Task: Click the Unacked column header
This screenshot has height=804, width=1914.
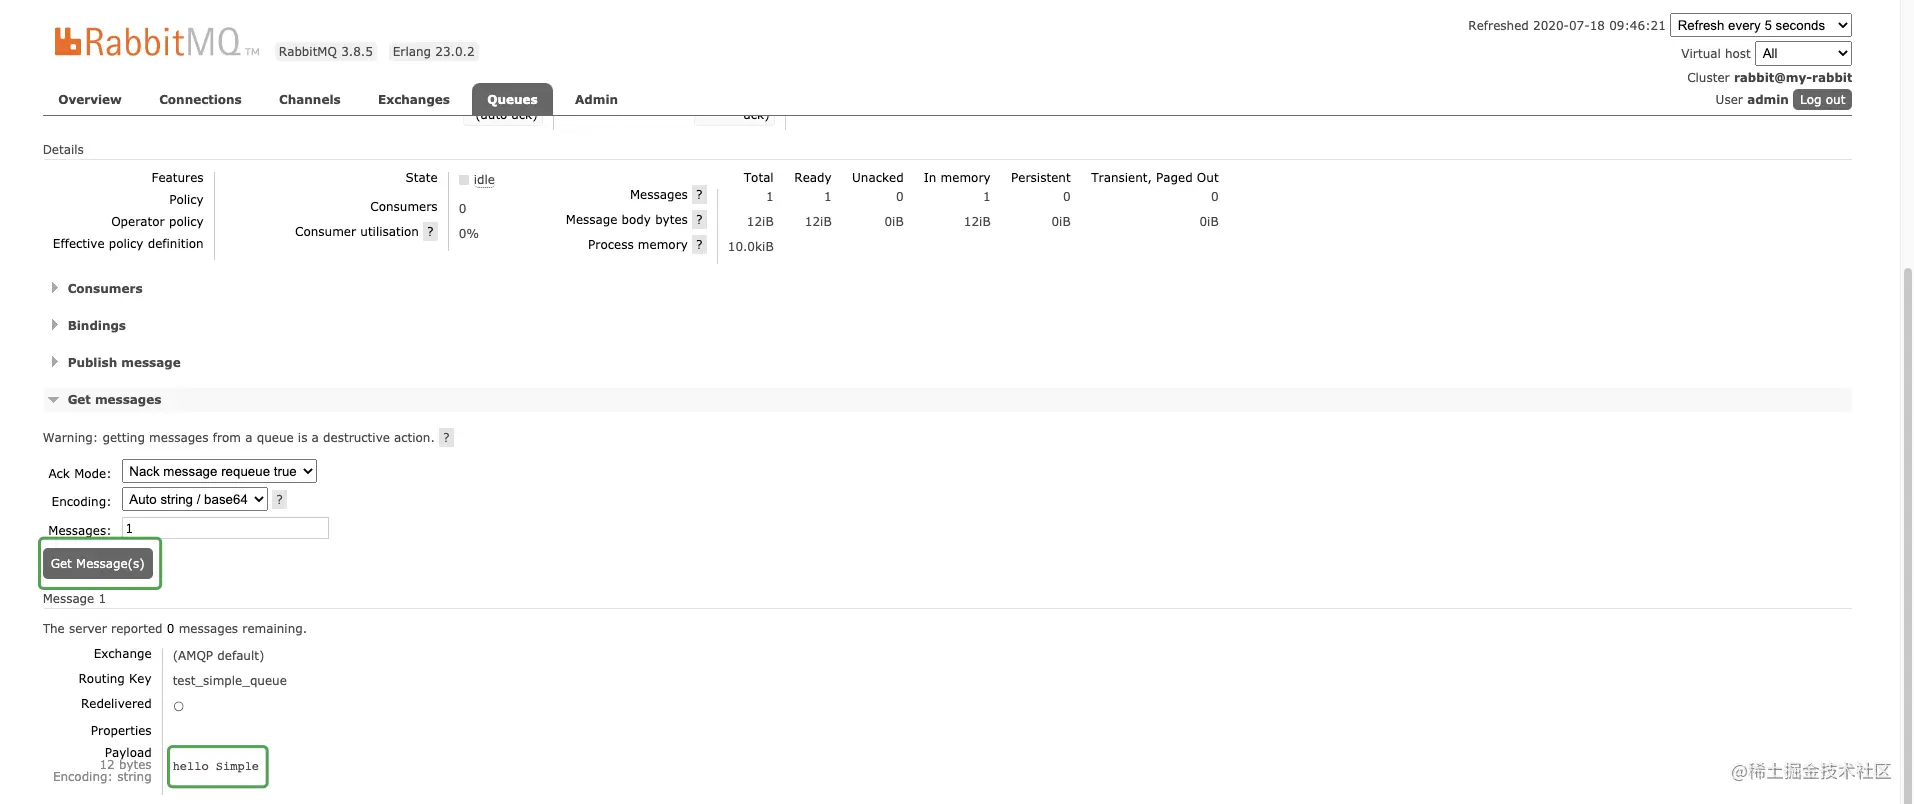Action: coord(877,178)
